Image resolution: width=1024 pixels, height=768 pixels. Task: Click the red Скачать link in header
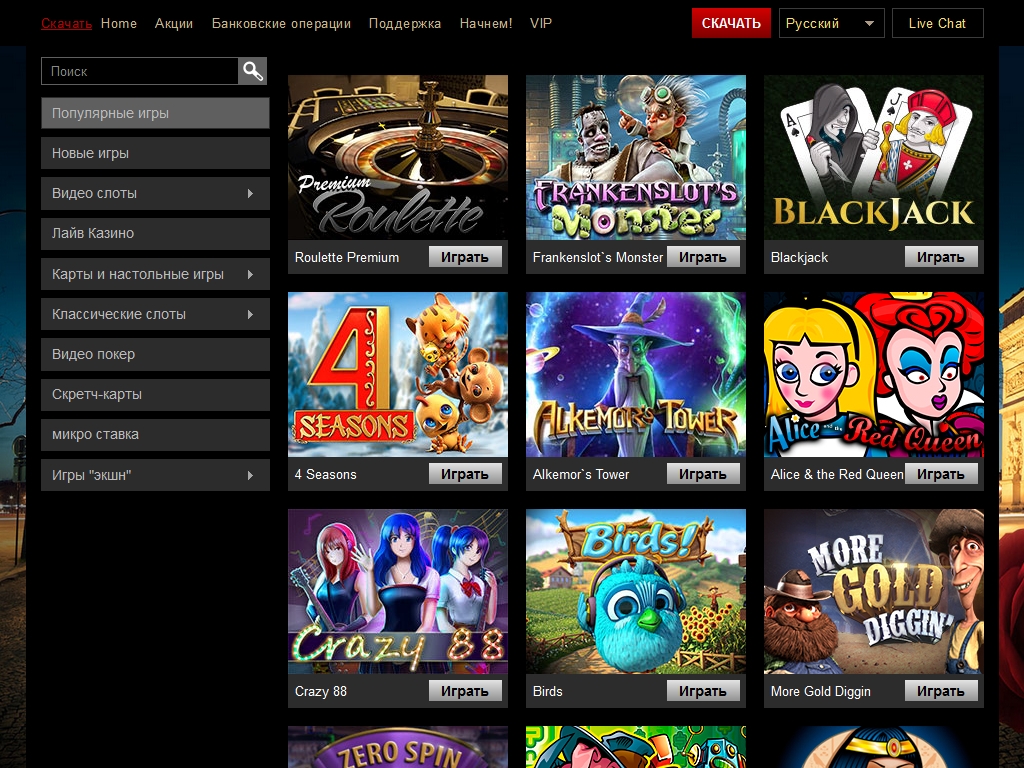tap(66, 23)
